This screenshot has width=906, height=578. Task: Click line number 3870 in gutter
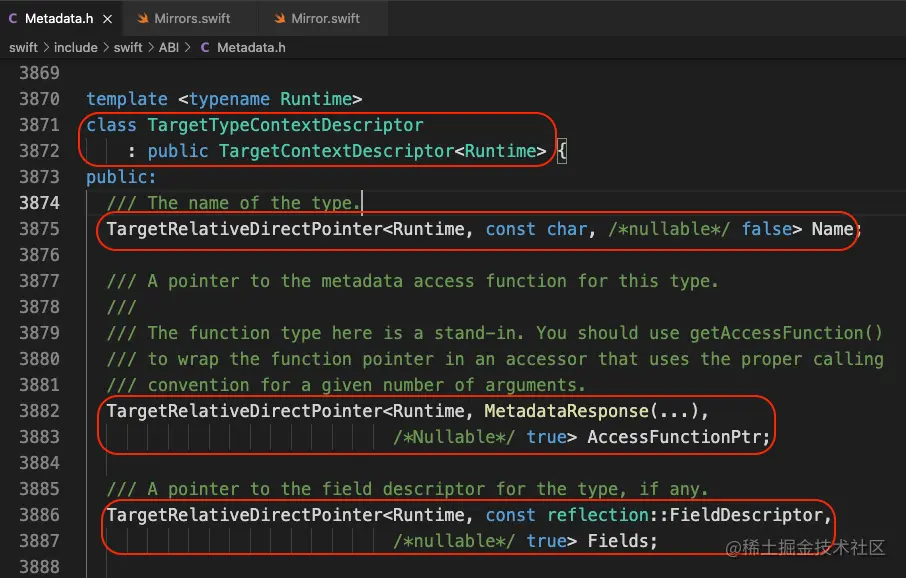39,99
